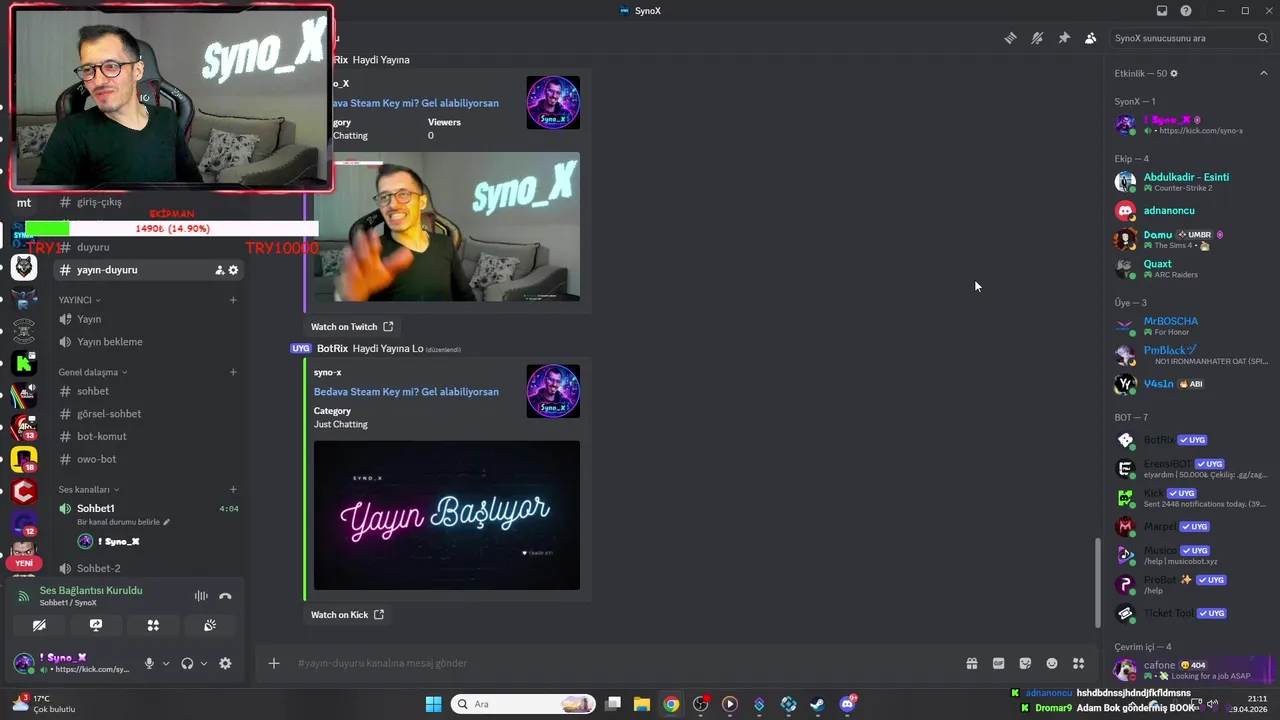Click the chat area scrollbar thumb
The image size is (1280, 720).
tap(1097, 583)
